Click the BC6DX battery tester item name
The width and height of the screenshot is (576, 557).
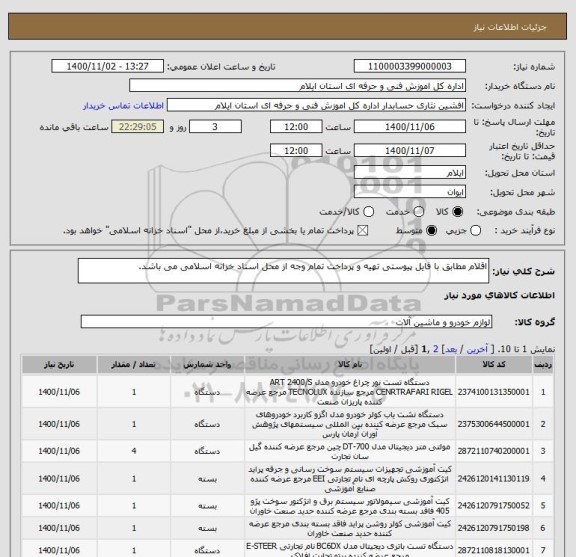pos(350,550)
